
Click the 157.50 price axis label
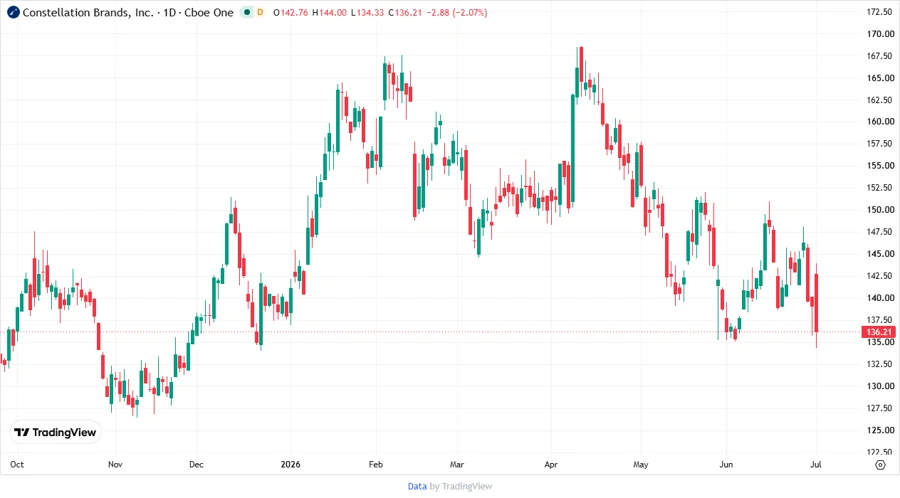[x=879, y=143]
